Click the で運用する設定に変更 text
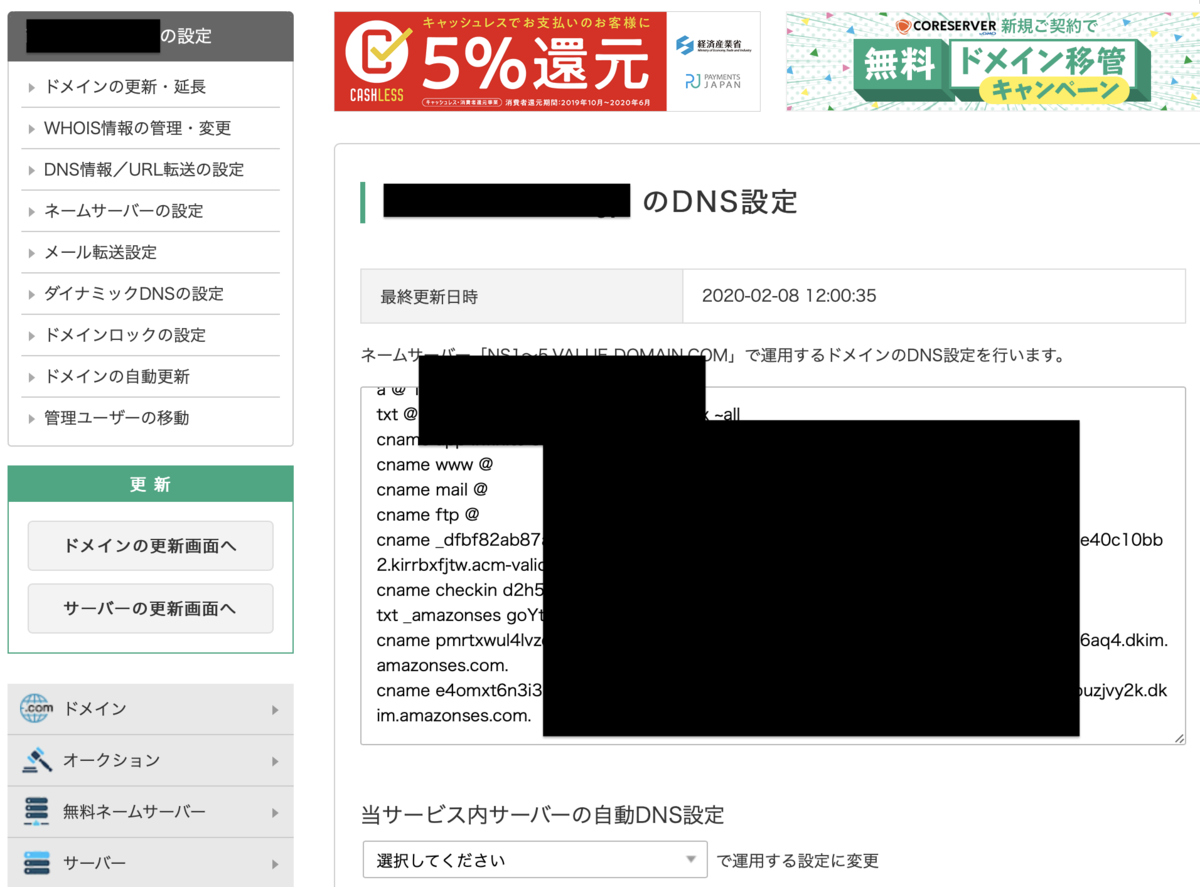 tap(798, 861)
